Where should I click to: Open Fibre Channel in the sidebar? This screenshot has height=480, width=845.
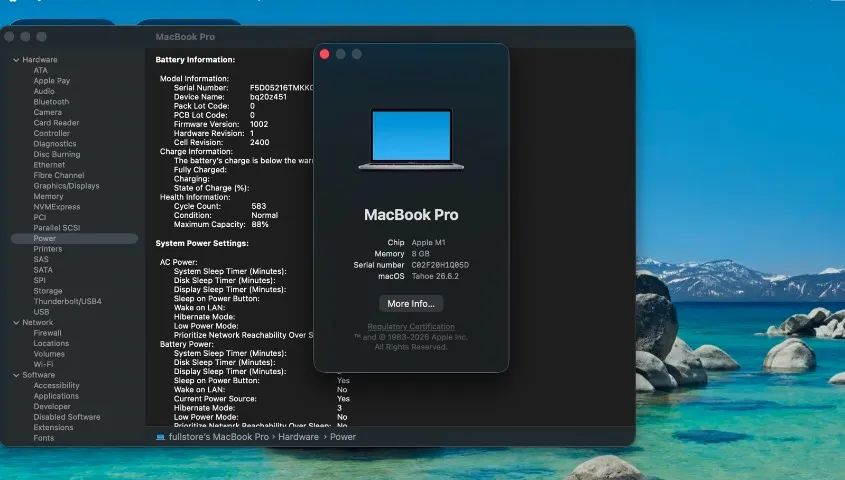click(x=59, y=175)
